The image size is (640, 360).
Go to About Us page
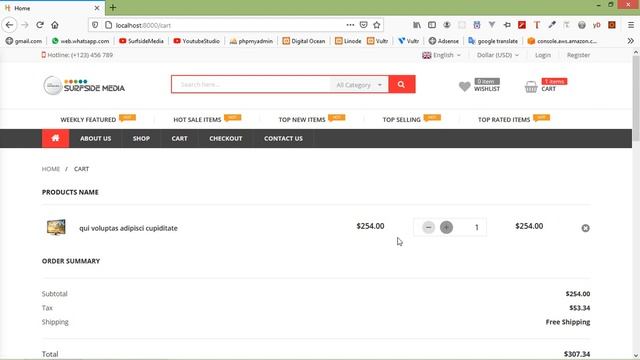(96, 138)
